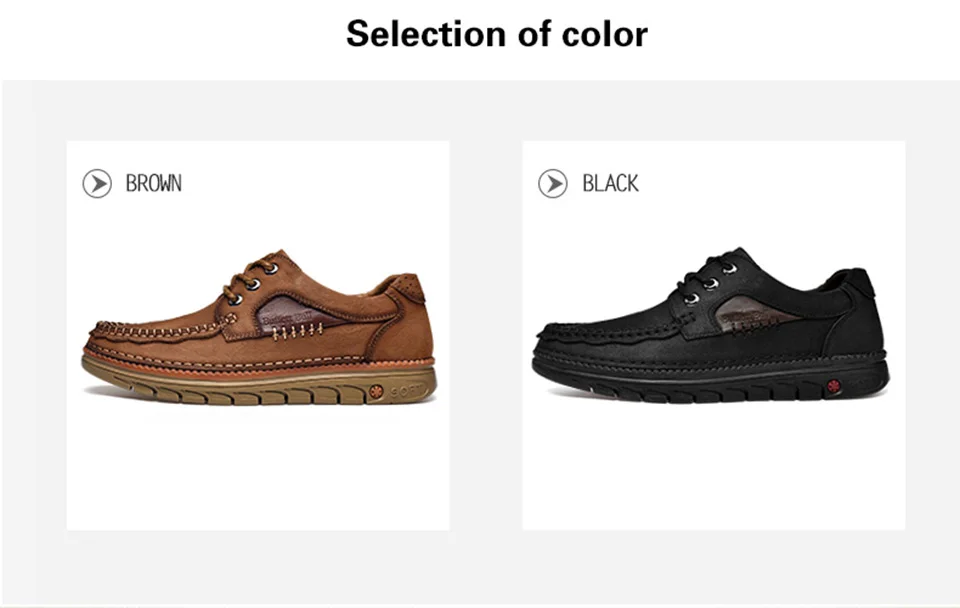Viewport: 960px width, 608px height.
Task: Select the BLACK color label
Action: [x=610, y=183]
